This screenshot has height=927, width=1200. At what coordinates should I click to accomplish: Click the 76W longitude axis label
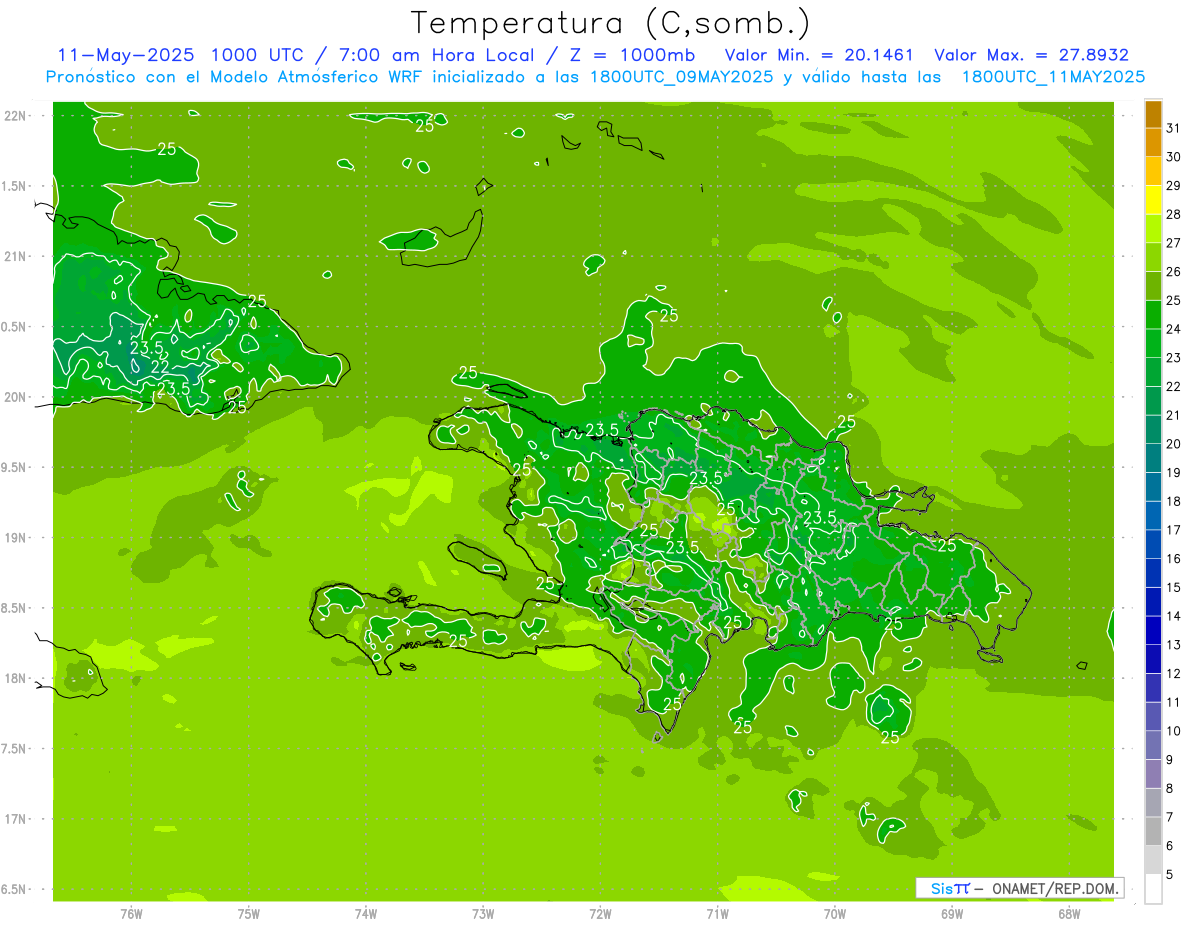pyautogui.click(x=131, y=914)
